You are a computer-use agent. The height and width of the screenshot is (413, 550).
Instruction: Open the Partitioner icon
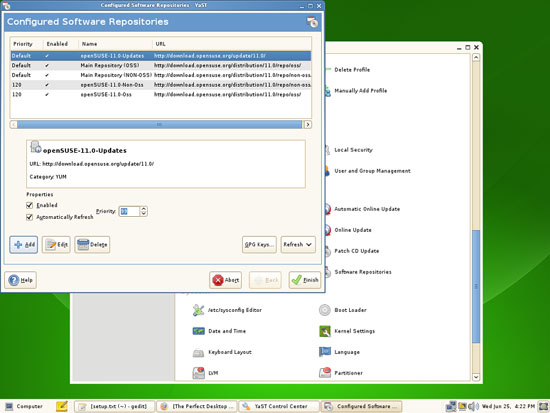[325, 372]
